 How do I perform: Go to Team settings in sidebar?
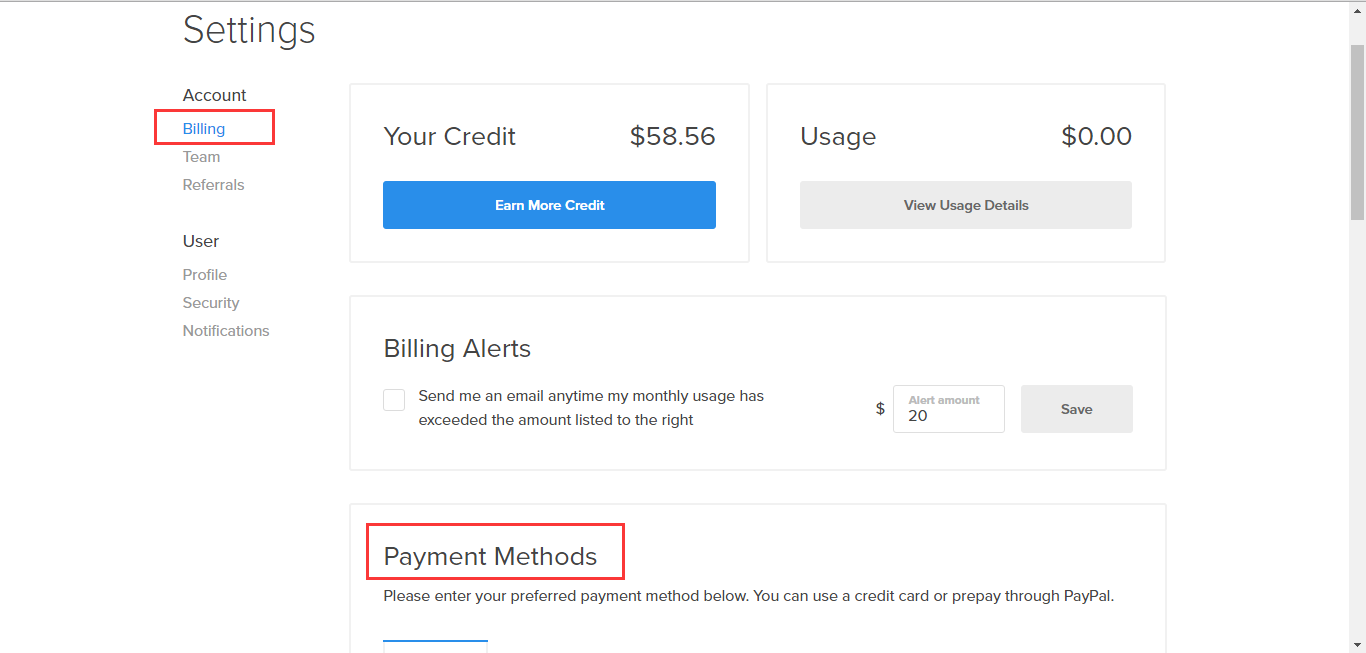click(201, 157)
